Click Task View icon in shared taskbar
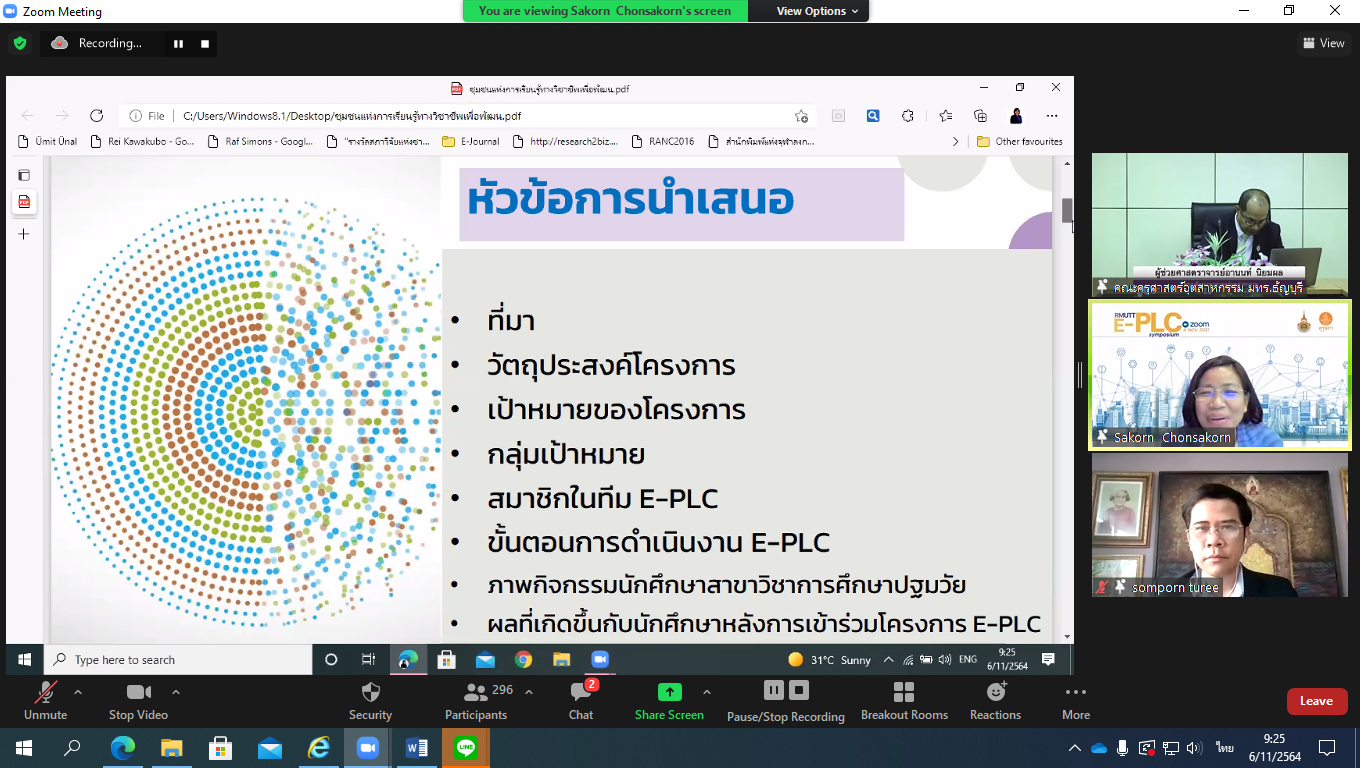The width and height of the screenshot is (1360, 768). tap(369, 660)
